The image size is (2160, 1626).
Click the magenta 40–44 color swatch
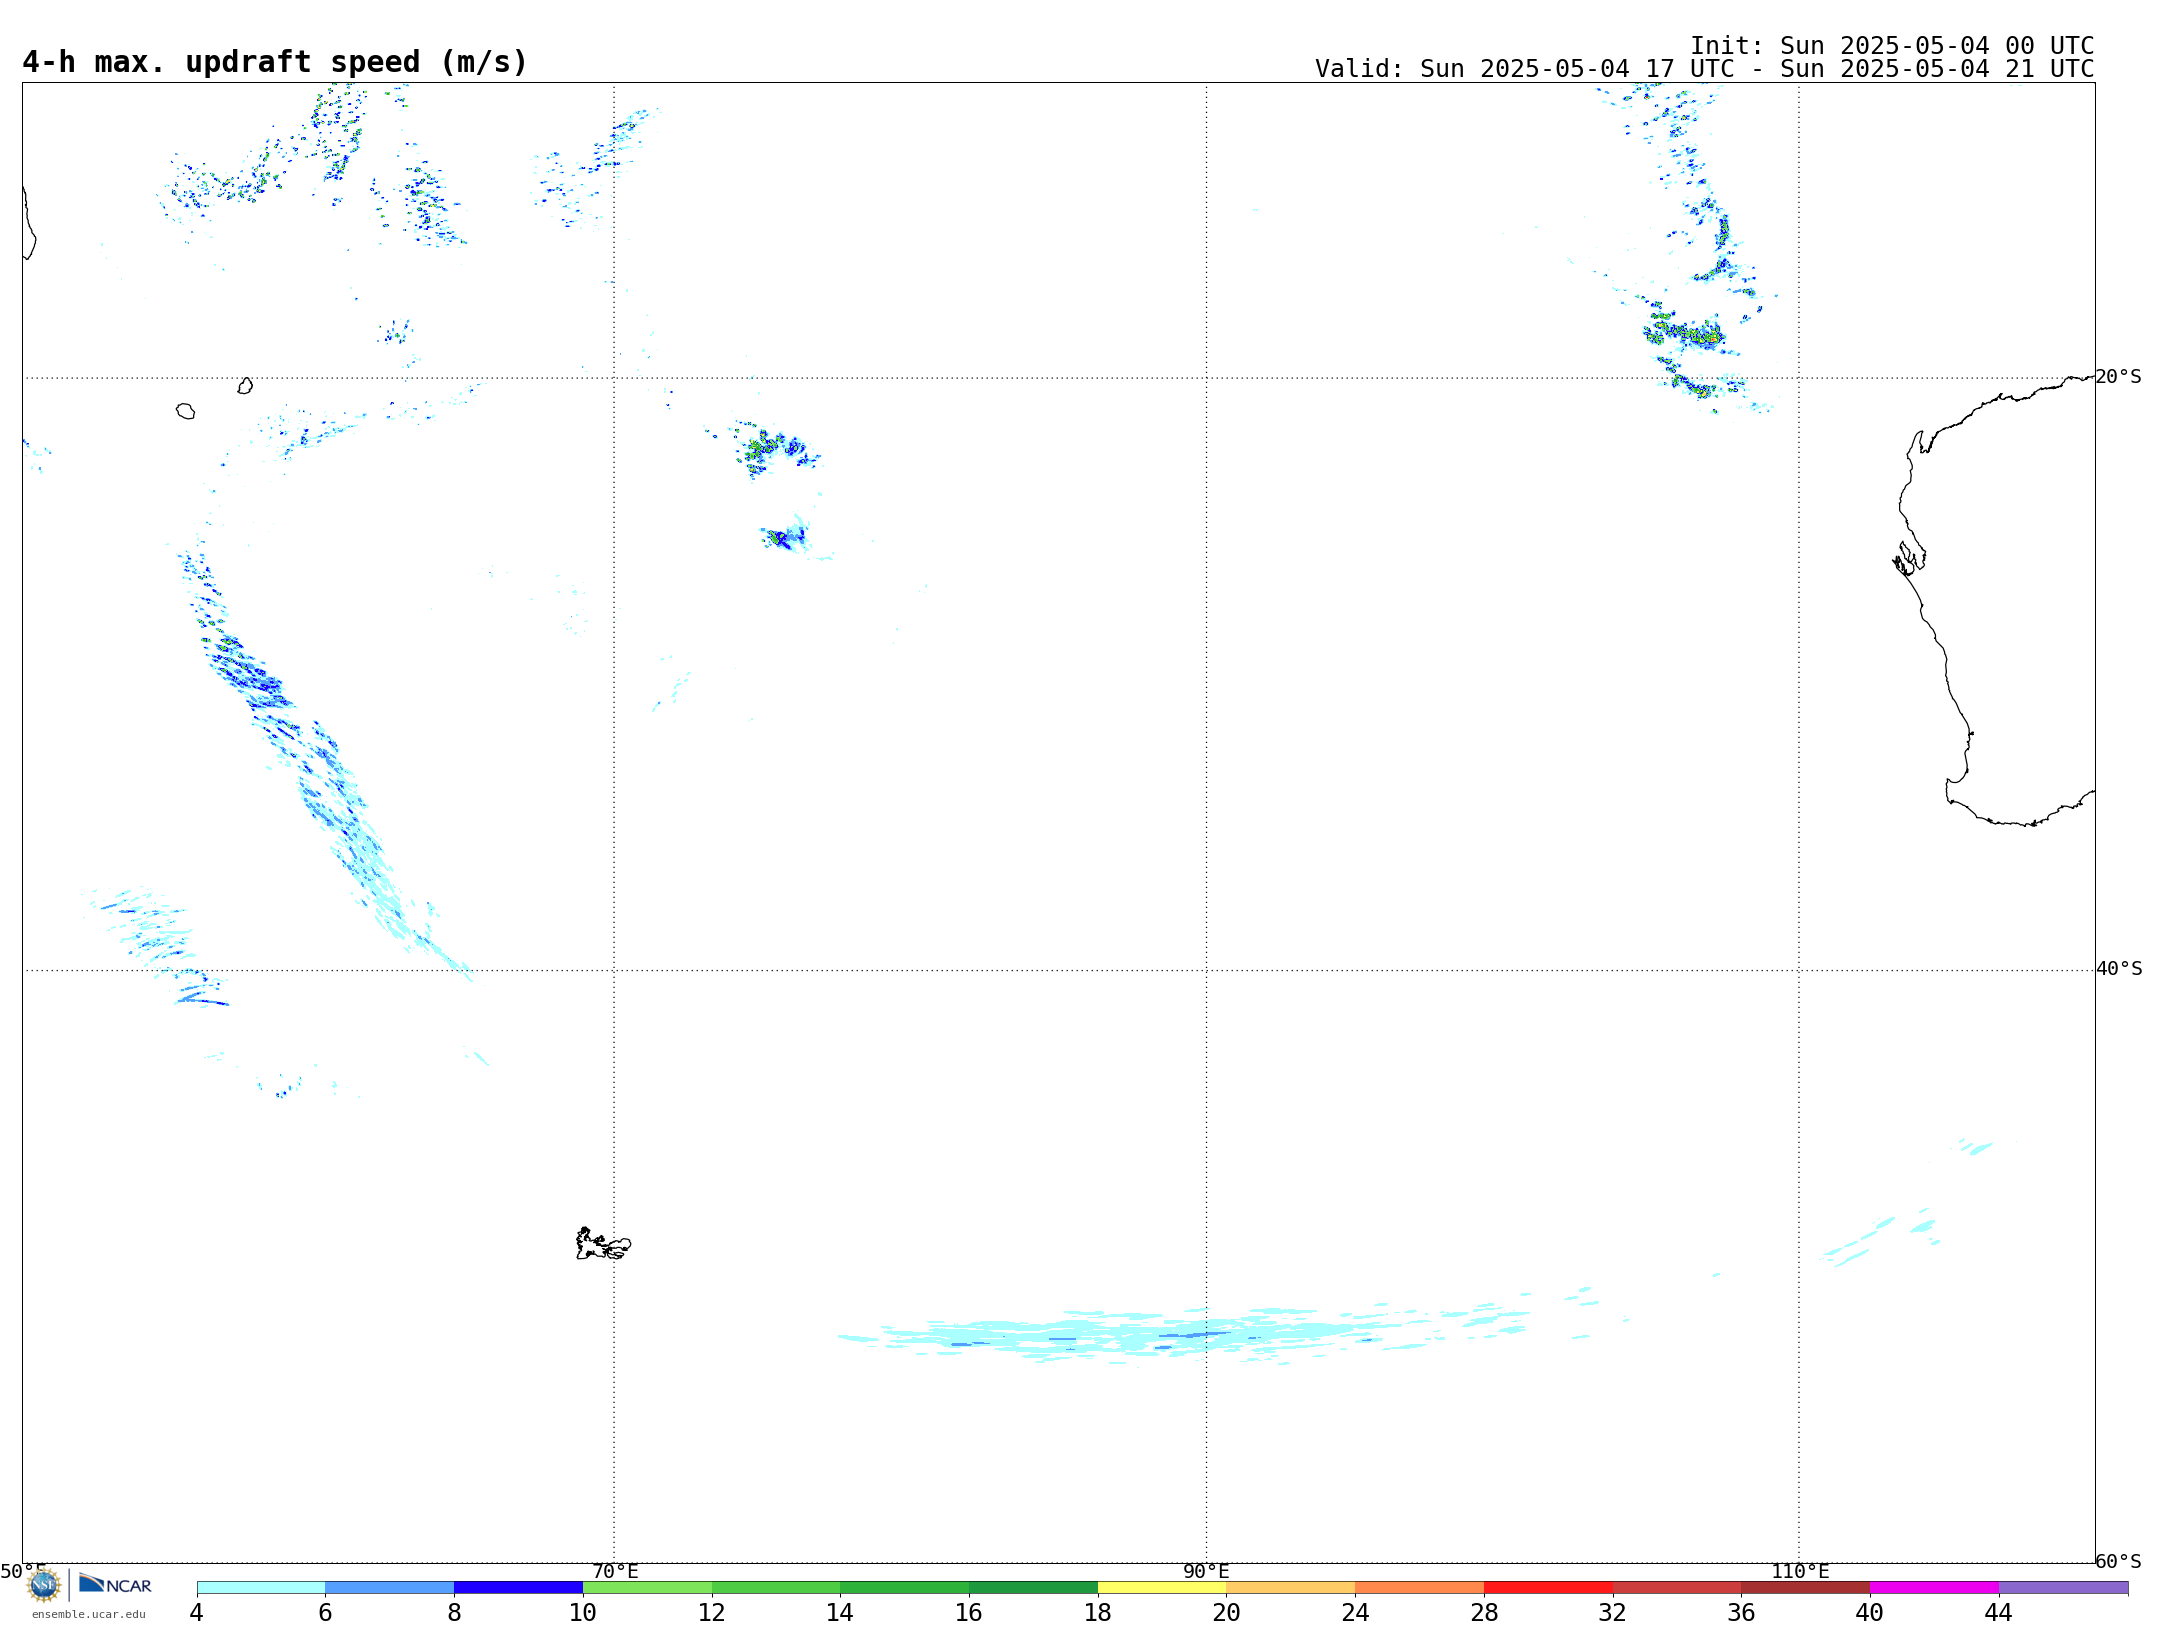tap(1934, 1587)
